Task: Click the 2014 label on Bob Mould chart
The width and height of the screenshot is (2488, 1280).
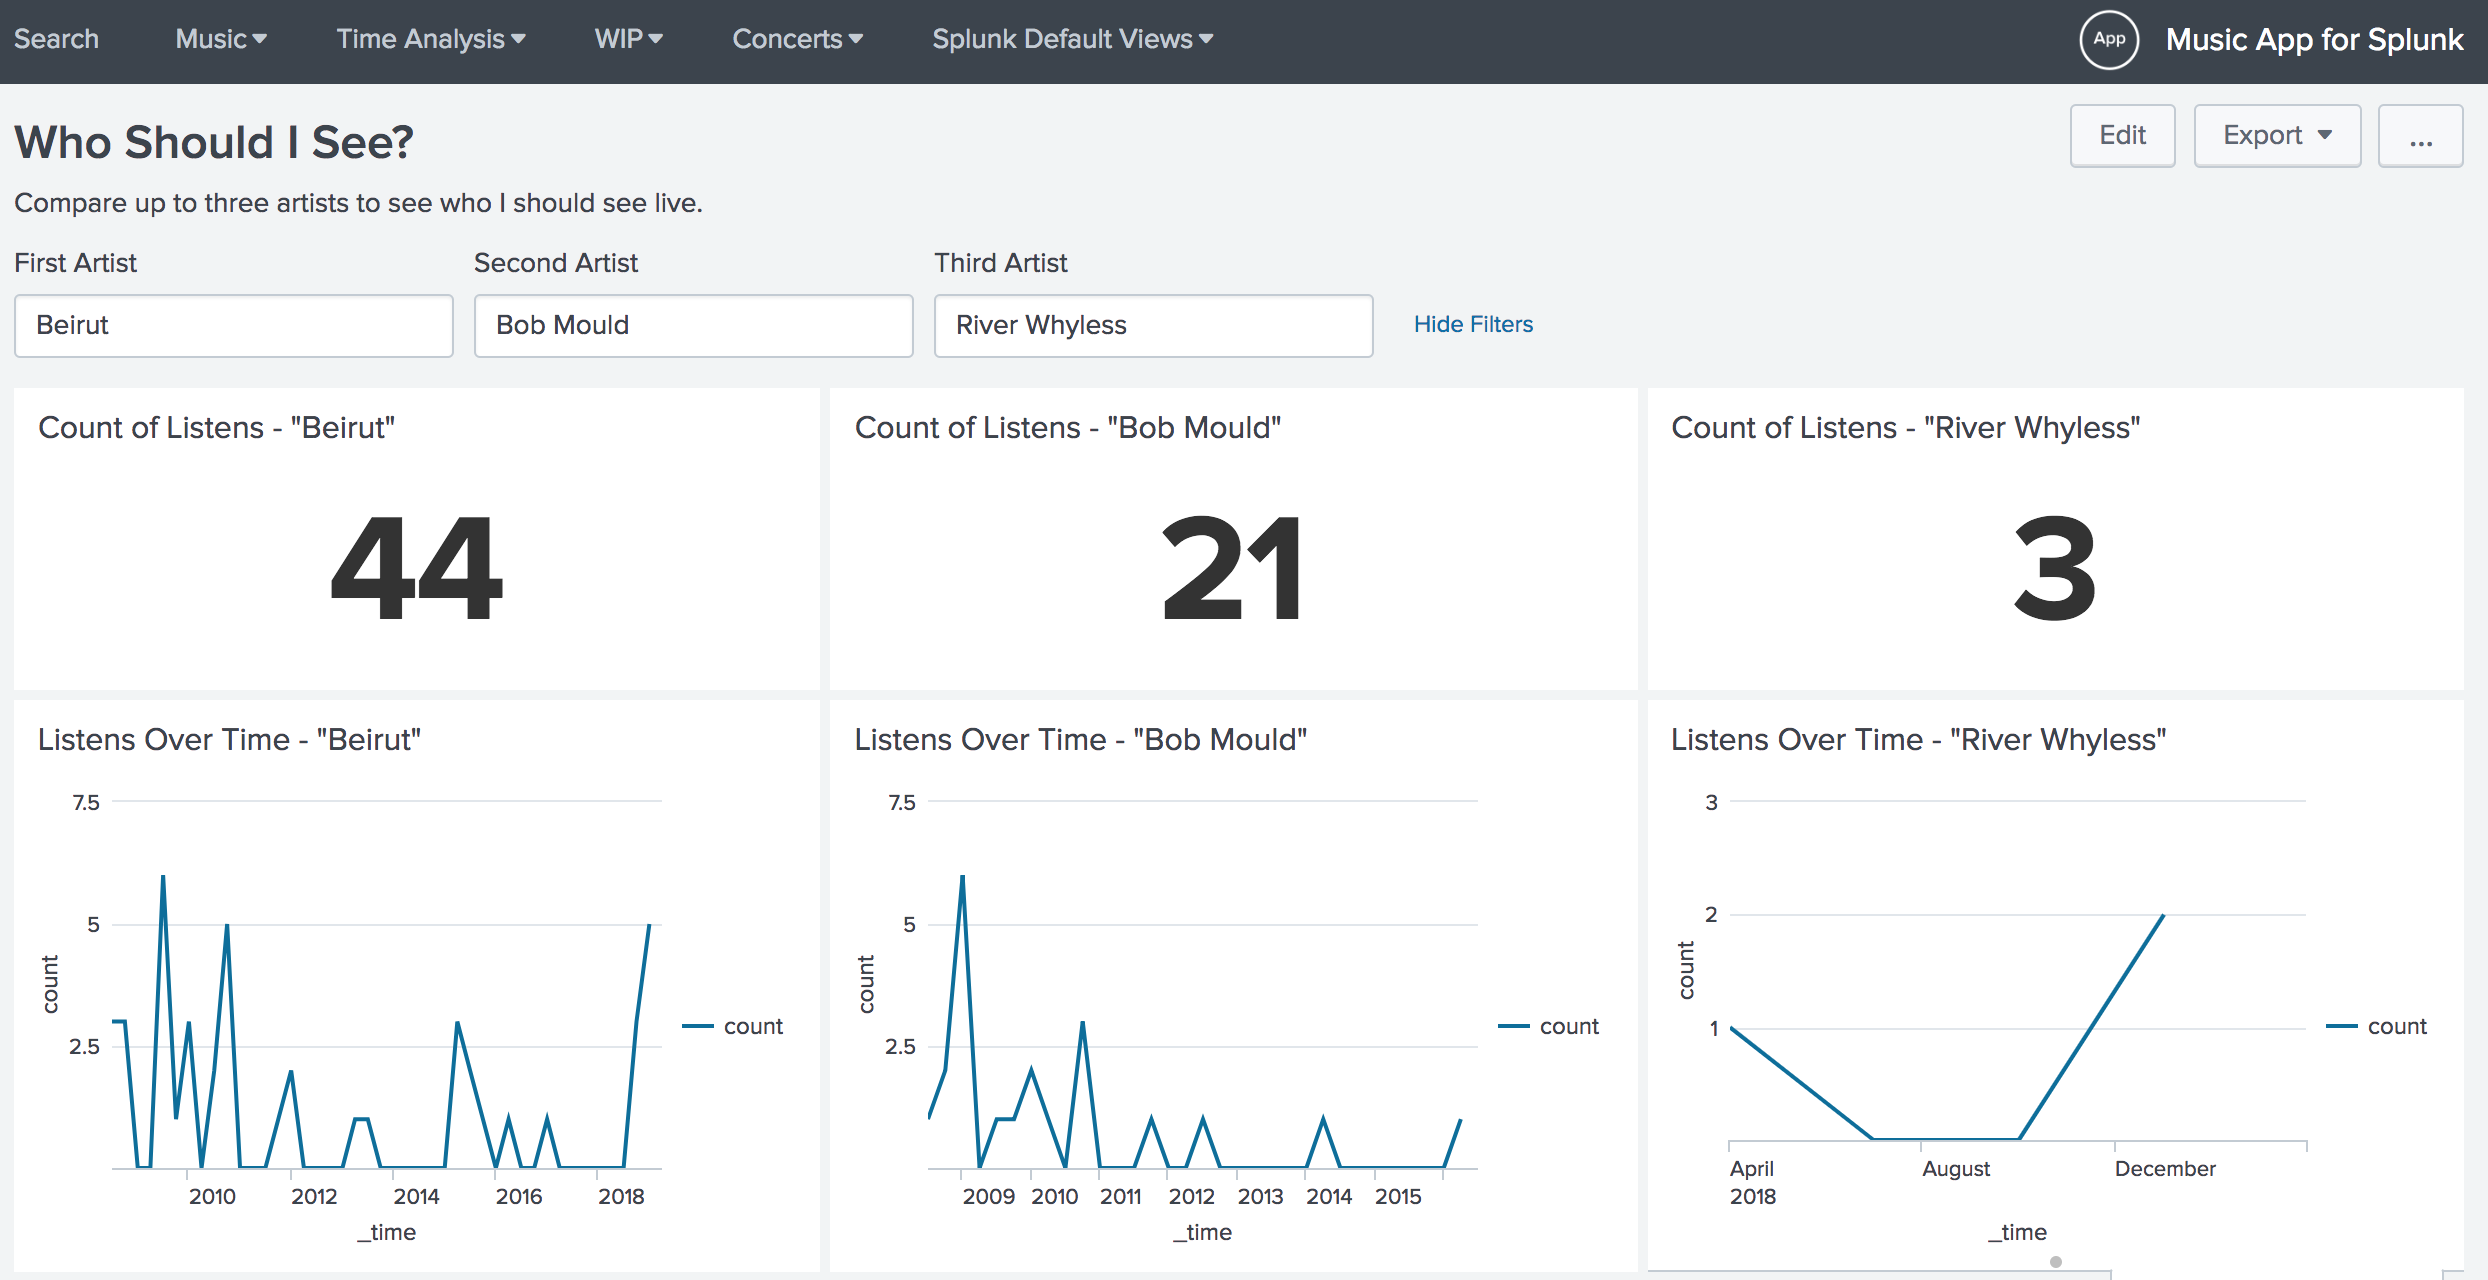Action: (x=1329, y=1196)
